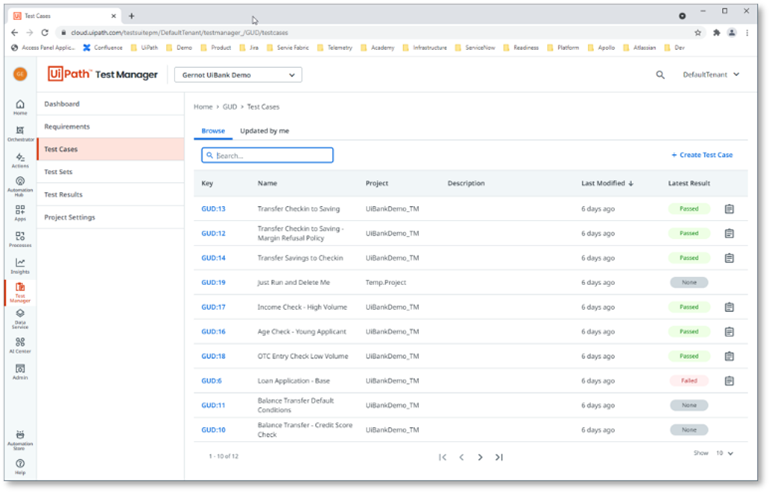Open Orchestrator from the left sidebar
Image resolution: width=769 pixels, height=492 pixels.
click(20, 133)
